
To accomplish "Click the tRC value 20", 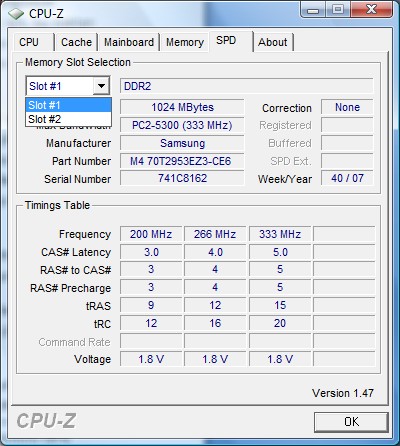I will 280,323.
